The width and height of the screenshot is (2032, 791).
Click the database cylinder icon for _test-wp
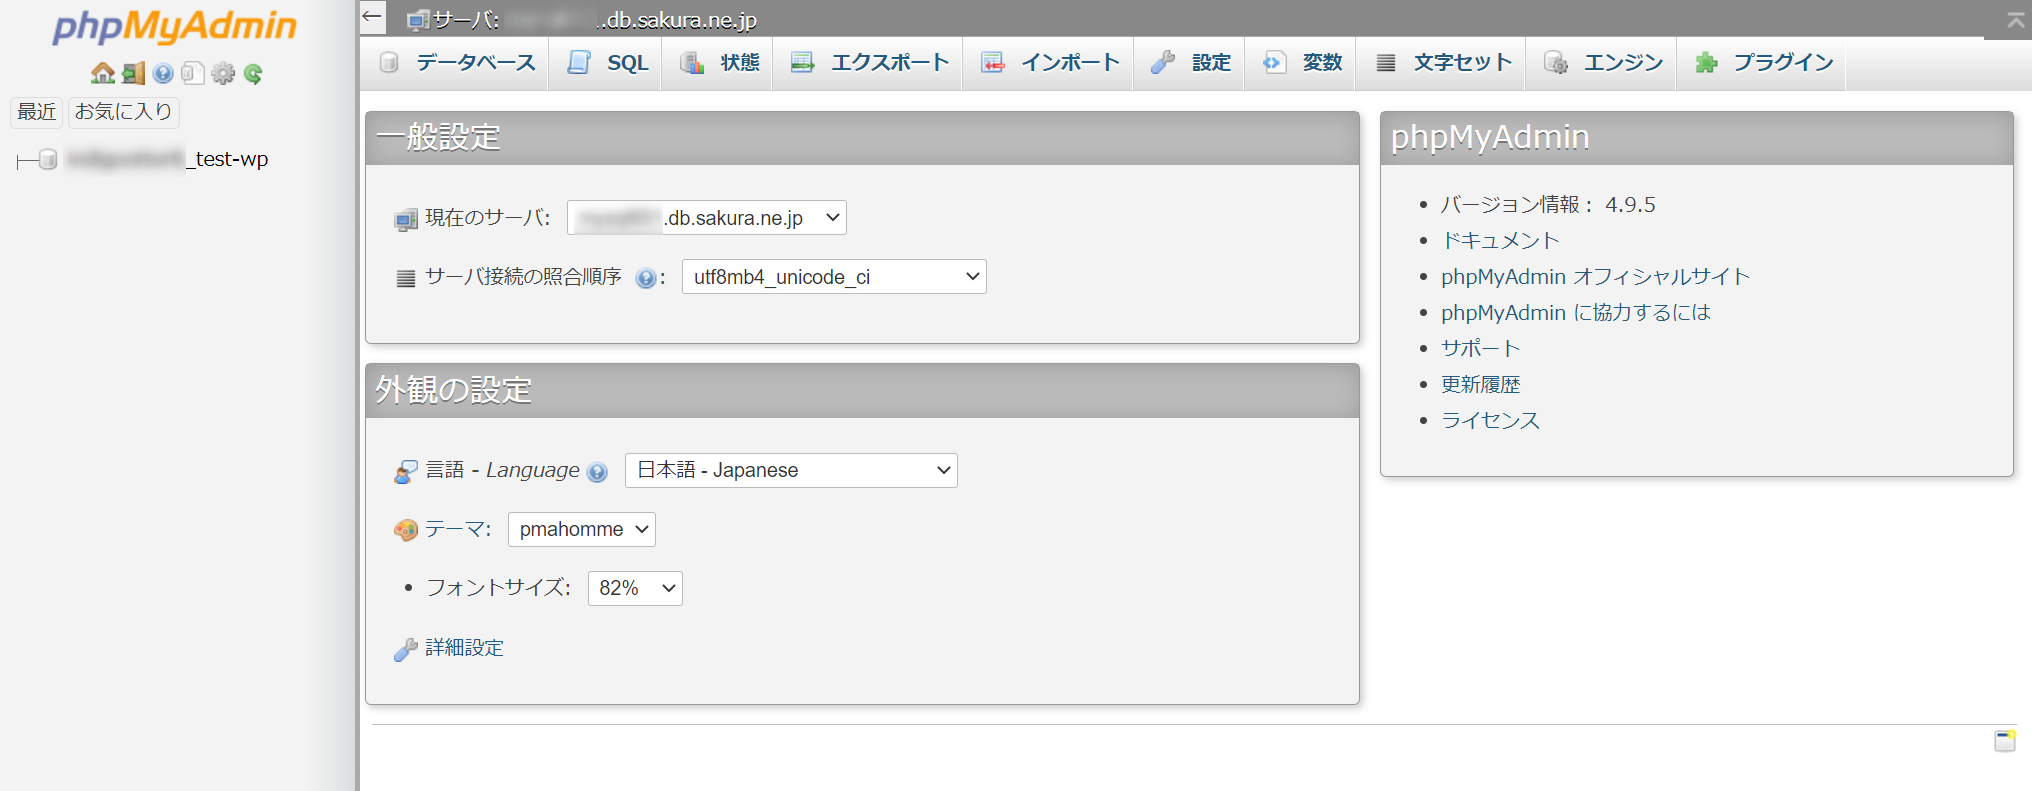pyautogui.click(x=48, y=160)
